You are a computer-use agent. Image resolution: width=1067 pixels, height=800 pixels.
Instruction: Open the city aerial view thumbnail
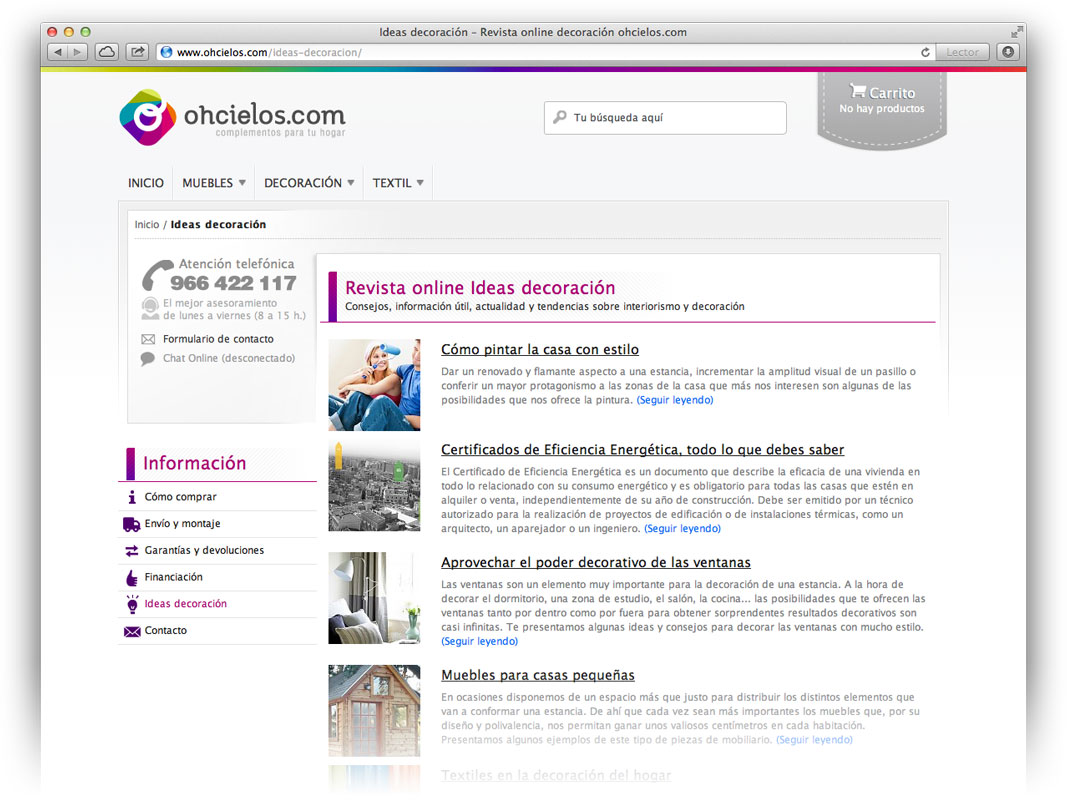374,485
